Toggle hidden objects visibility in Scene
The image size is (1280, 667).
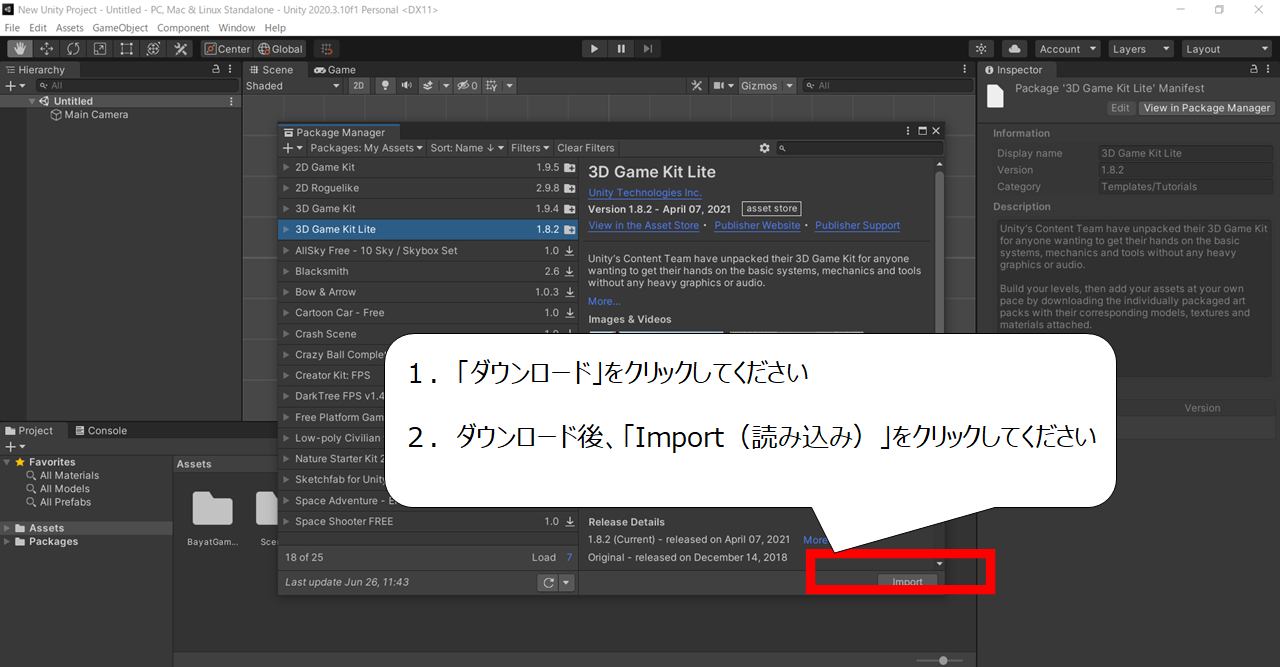coord(466,86)
